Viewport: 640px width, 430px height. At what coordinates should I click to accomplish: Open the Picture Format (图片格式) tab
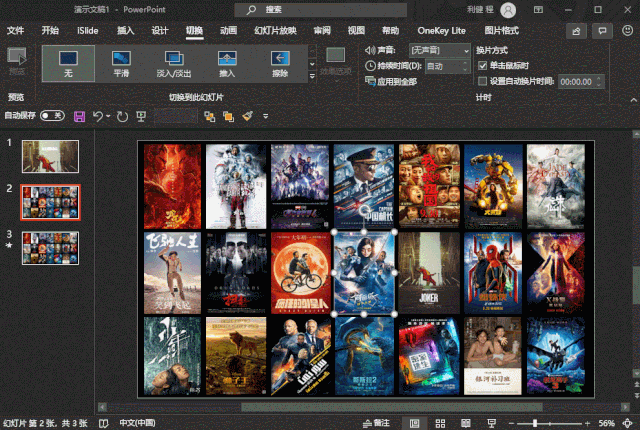pos(502,31)
